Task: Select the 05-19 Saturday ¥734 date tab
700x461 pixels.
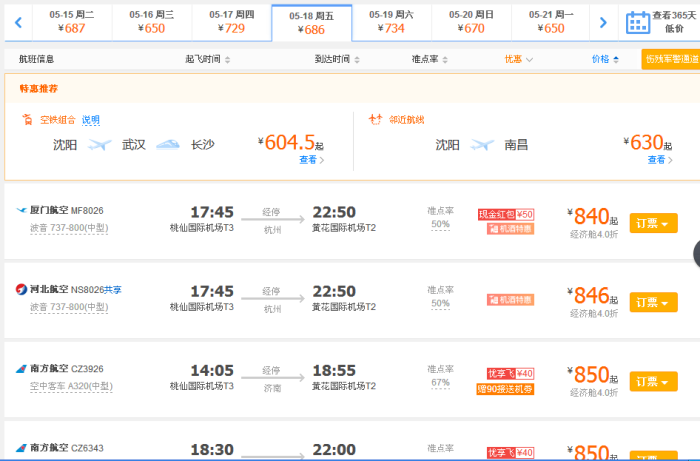Action: [391, 21]
